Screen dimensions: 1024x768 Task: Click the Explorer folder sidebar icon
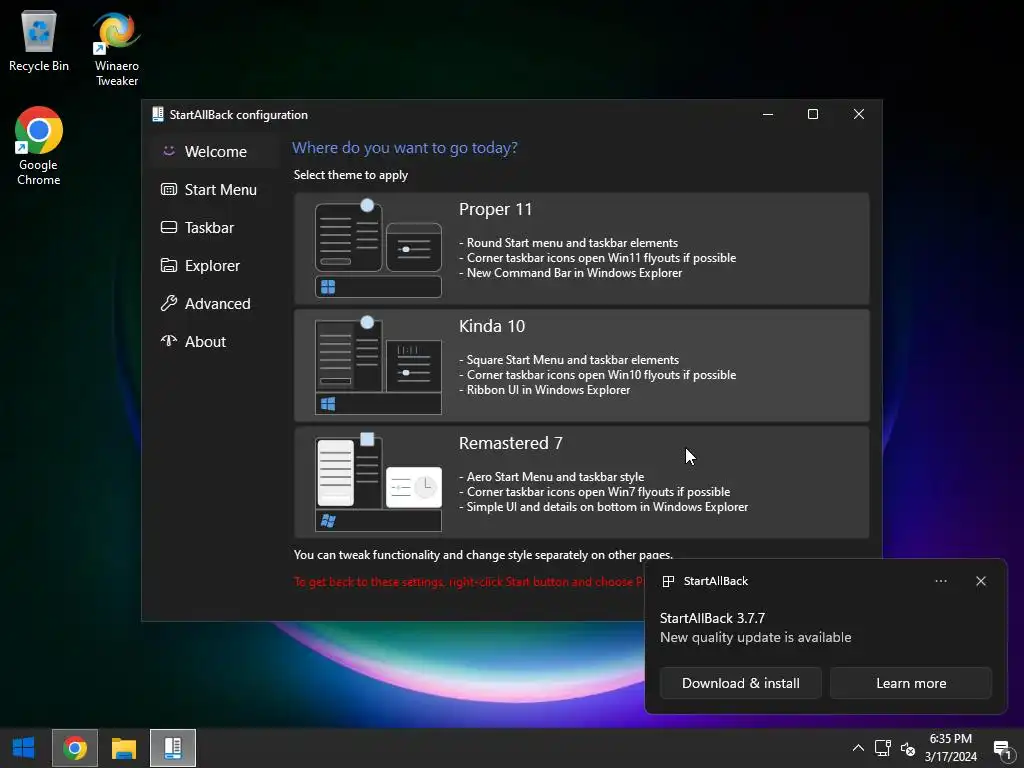[168, 265]
